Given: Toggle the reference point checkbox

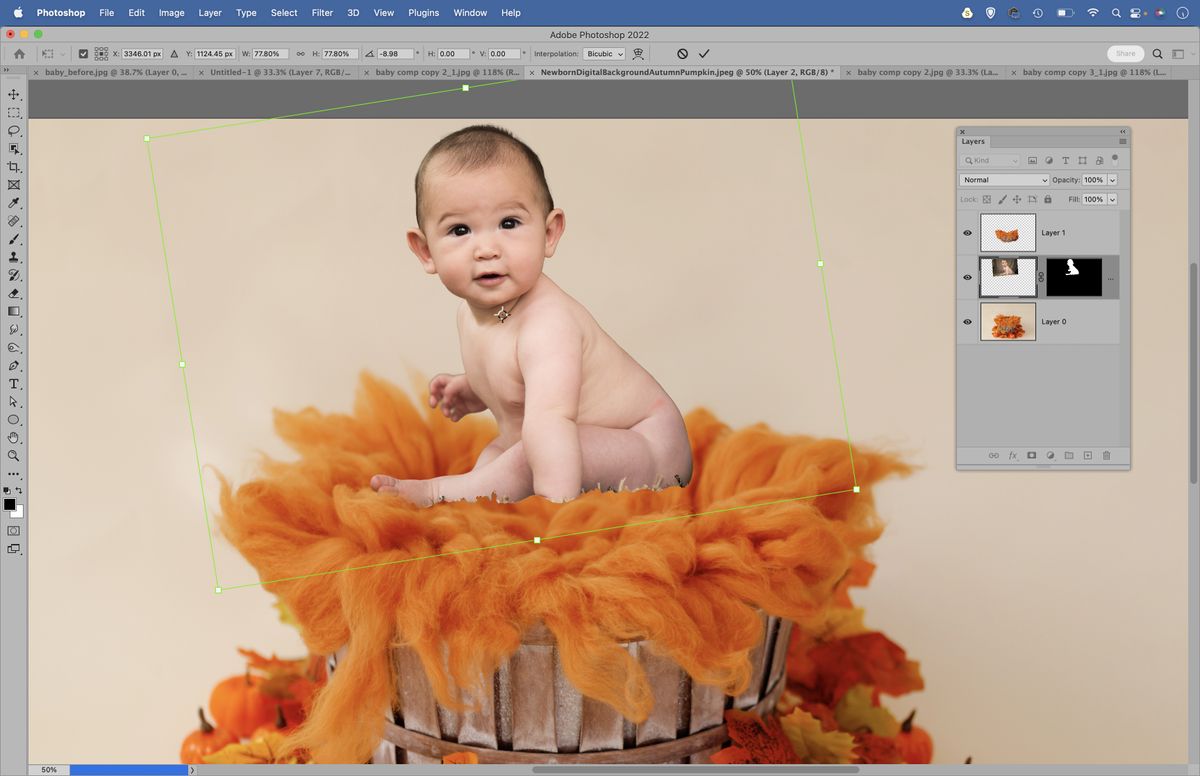Looking at the screenshot, I should 83,54.
